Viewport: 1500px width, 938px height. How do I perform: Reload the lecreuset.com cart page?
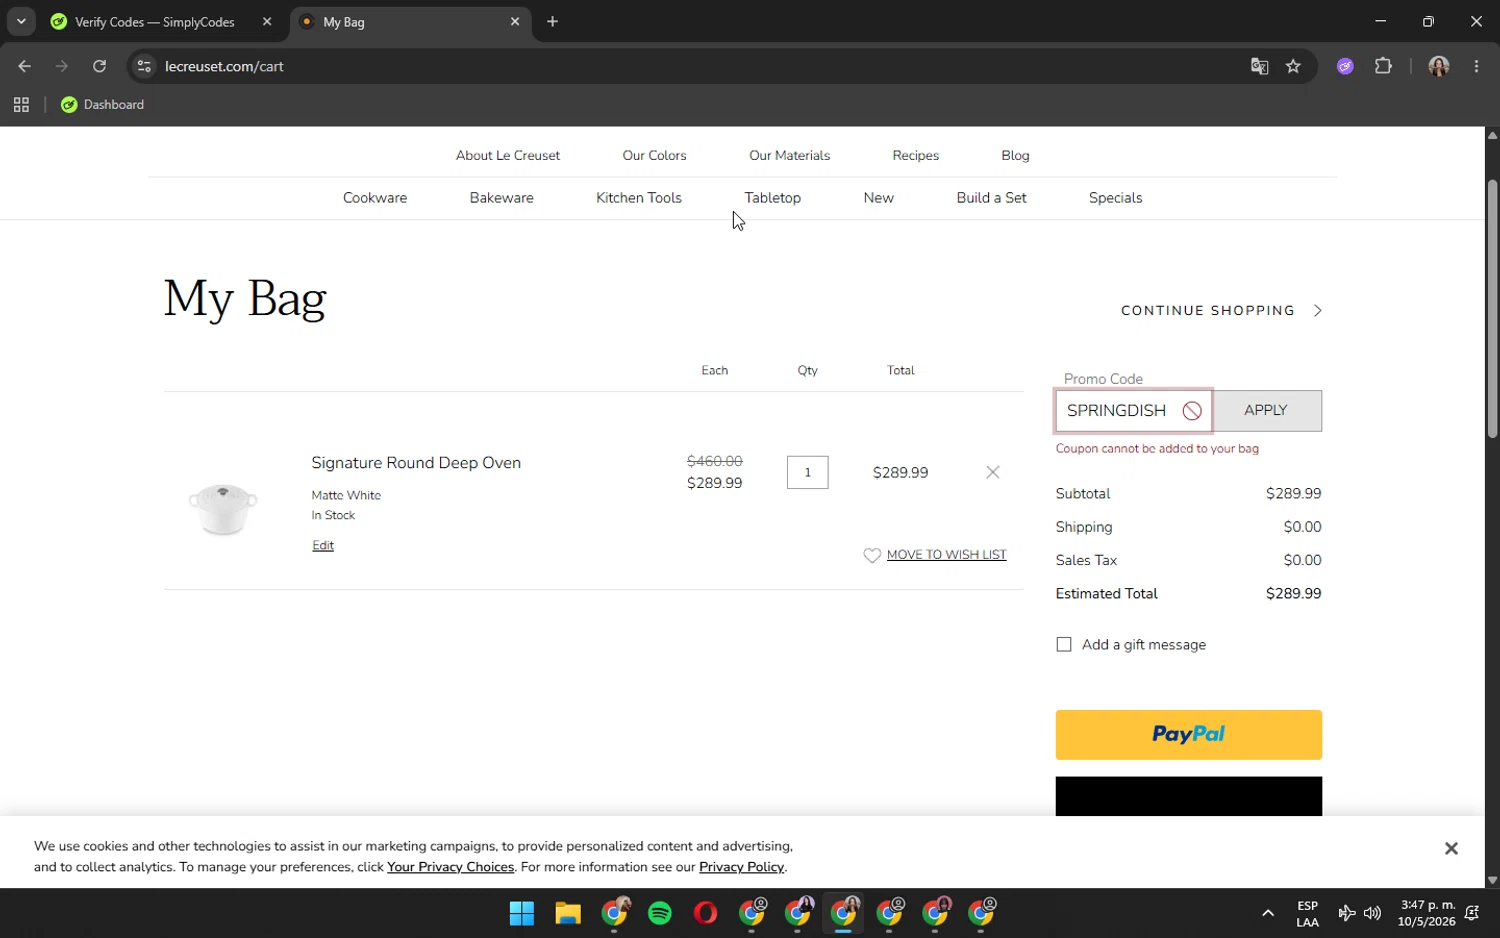[99, 66]
